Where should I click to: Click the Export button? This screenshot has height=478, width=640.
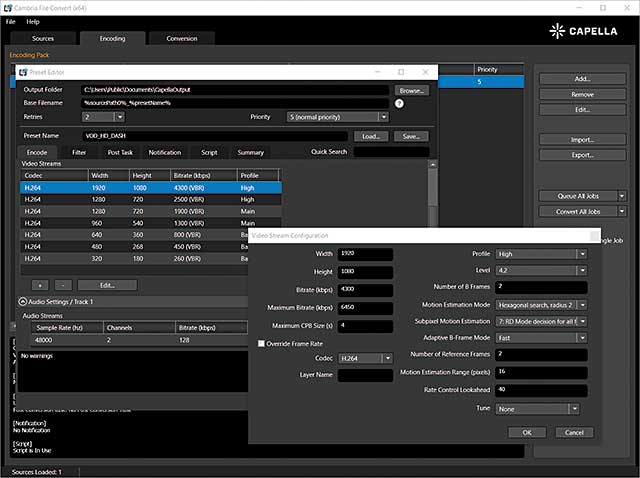tap(582, 155)
